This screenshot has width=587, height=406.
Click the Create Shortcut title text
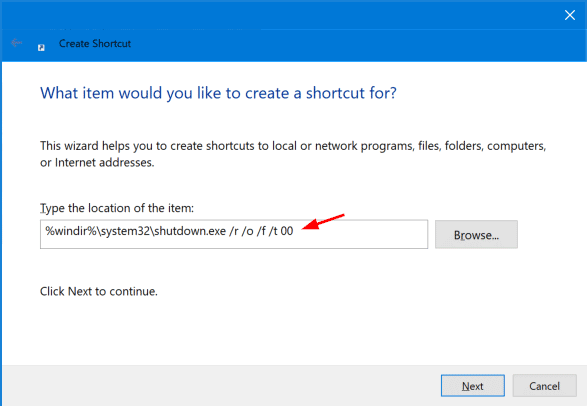click(x=95, y=44)
